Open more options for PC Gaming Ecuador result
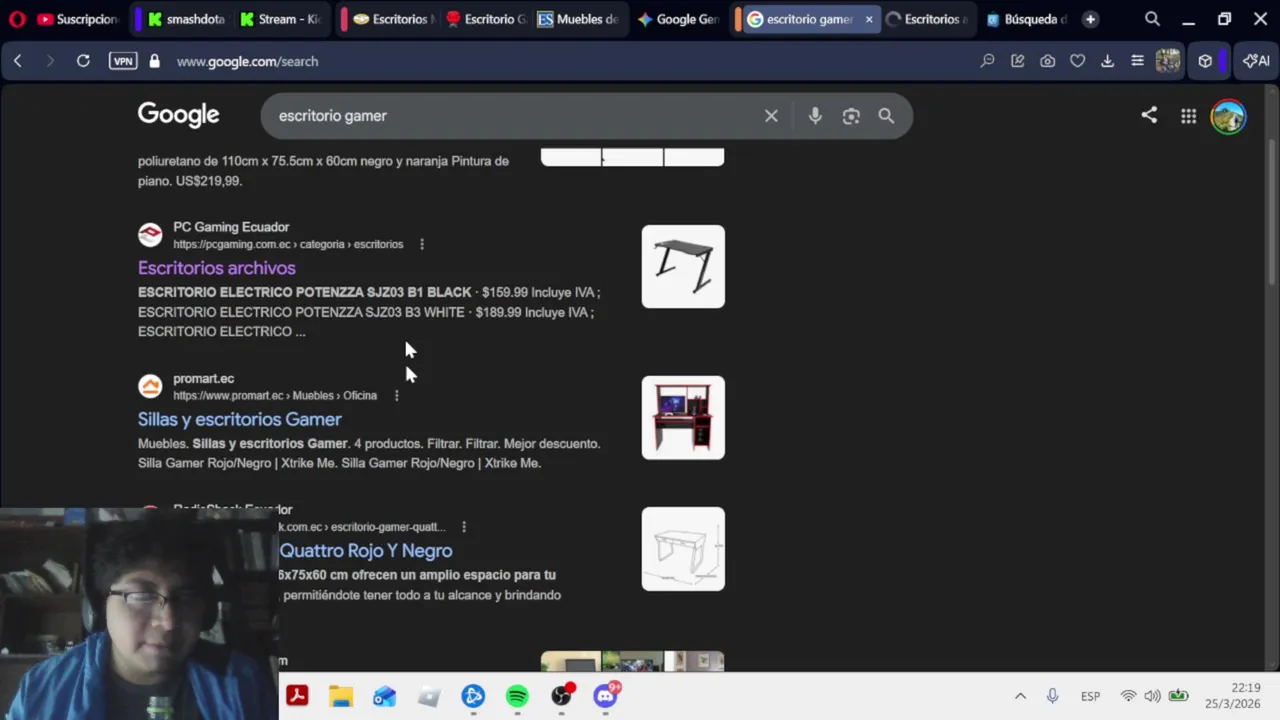The width and height of the screenshot is (1280, 720). click(x=422, y=244)
